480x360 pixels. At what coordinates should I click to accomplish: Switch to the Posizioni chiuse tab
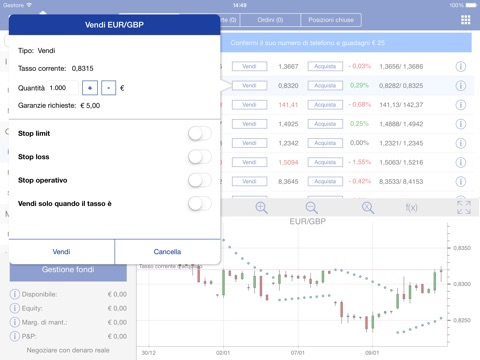[x=331, y=20]
